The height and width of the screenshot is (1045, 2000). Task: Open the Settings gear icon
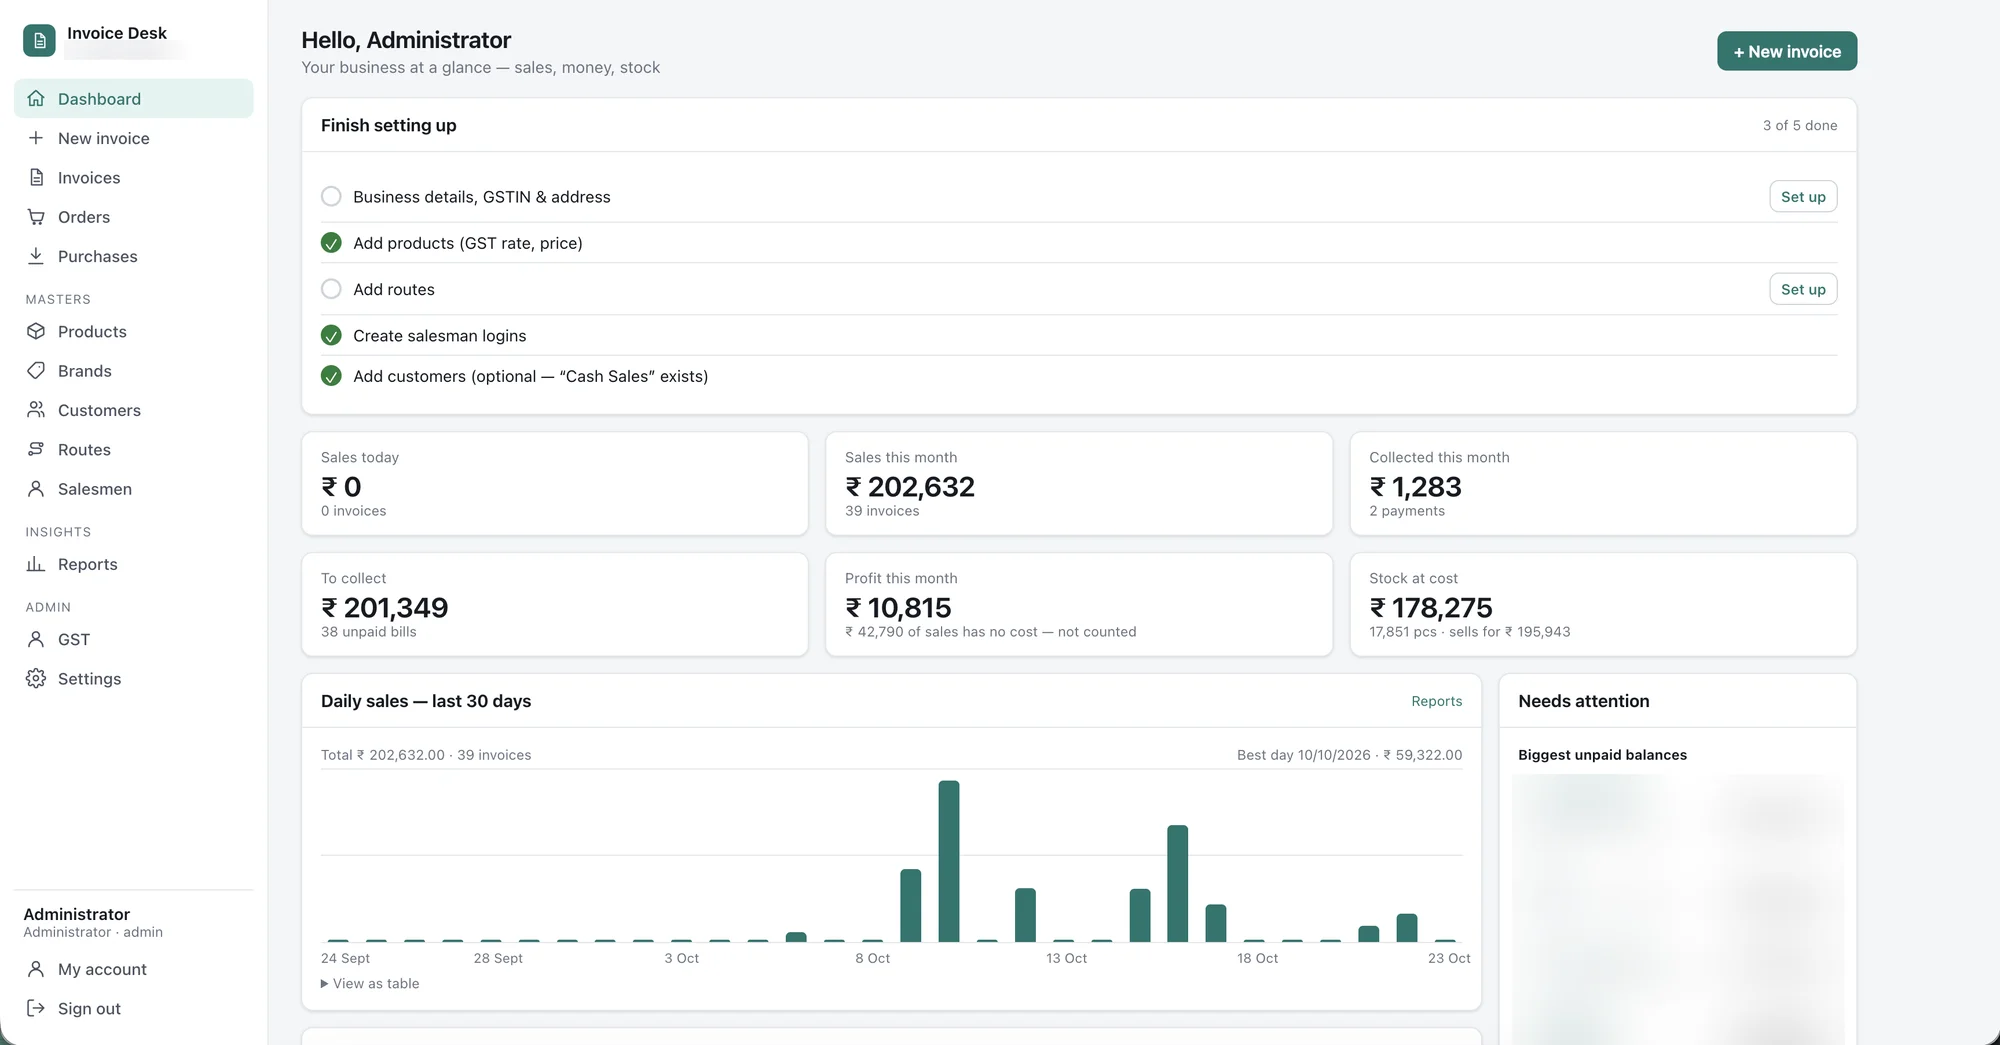tap(36, 678)
